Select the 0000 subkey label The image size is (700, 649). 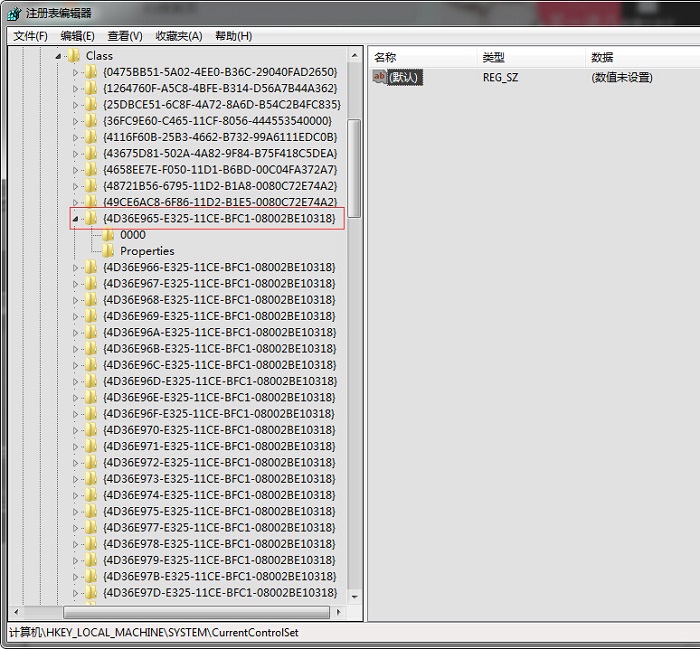pyautogui.click(x=133, y=235)
